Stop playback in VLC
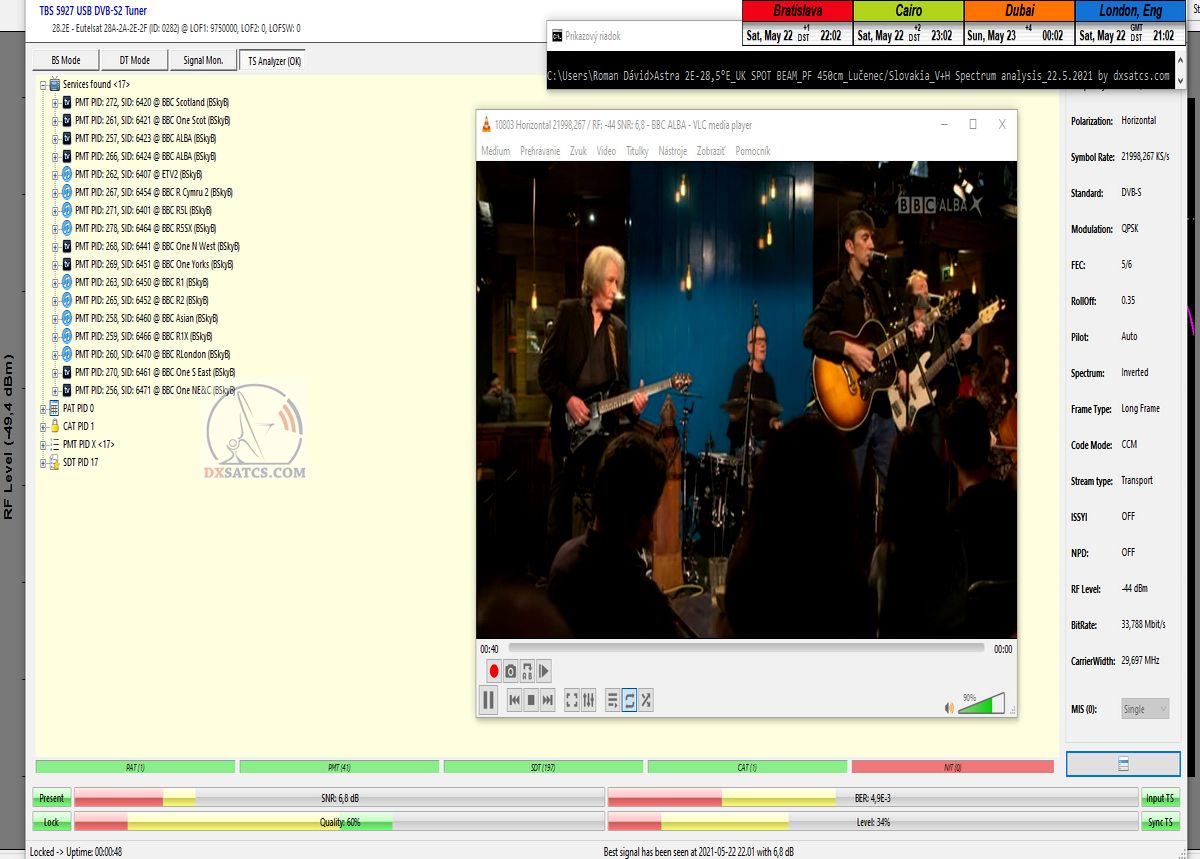Screen dimensions: 1200x859 (x=531, y=700)
